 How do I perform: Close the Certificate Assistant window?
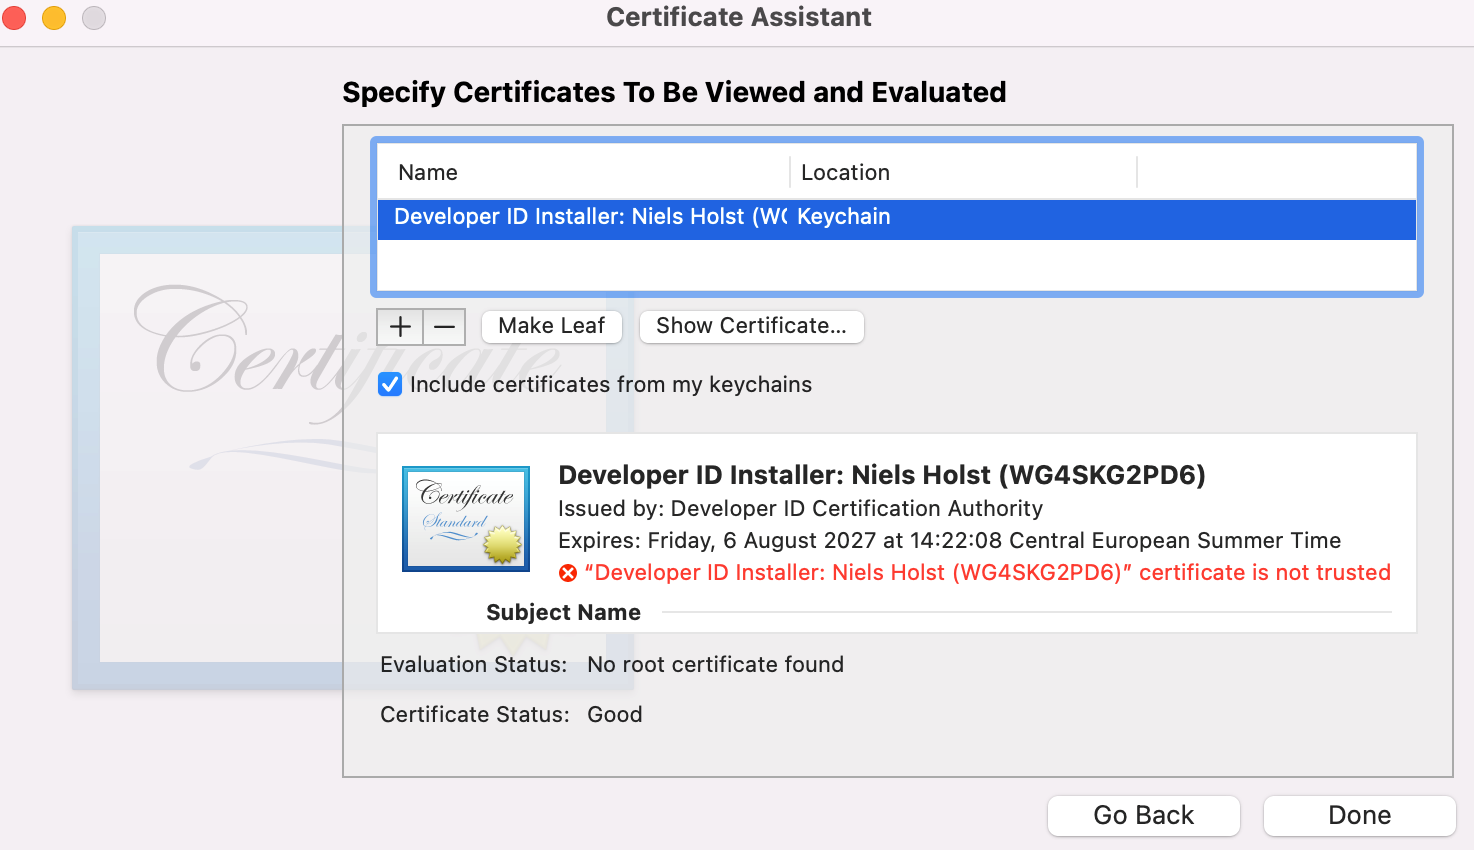pos(14,18)
